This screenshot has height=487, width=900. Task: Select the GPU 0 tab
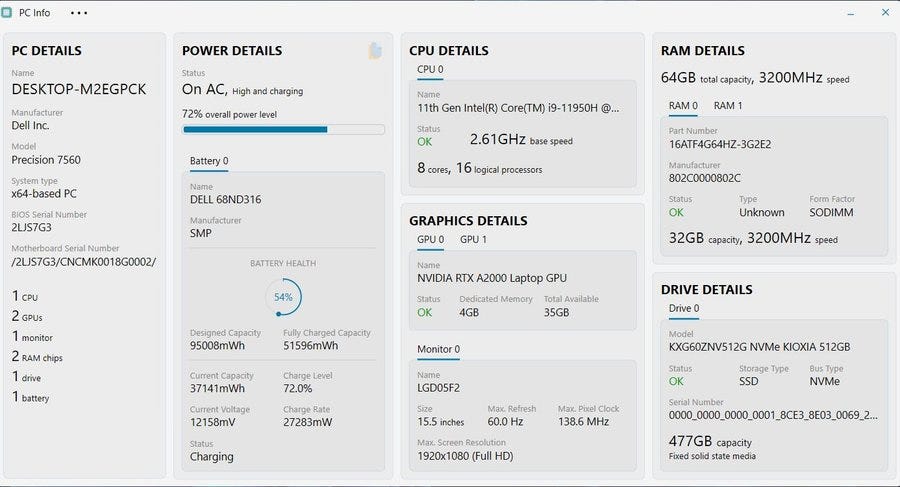point(430,240)
